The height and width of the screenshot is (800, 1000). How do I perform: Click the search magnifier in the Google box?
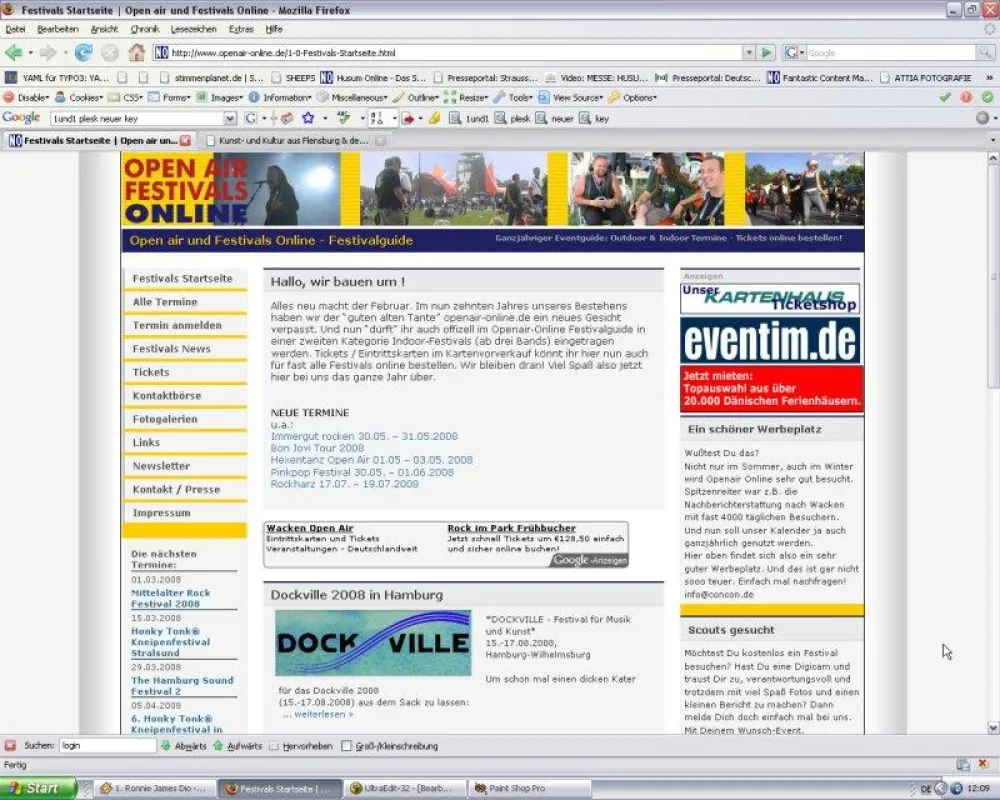[x=985, y=53]
